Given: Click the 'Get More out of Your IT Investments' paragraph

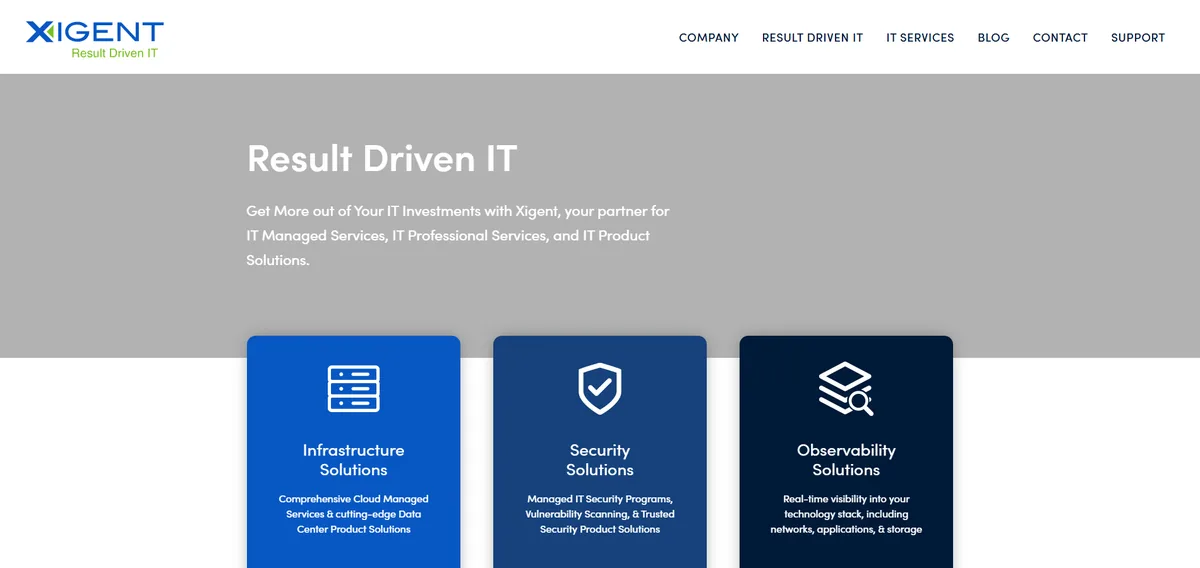Looking at the screenshot, I should pos(458,236).
